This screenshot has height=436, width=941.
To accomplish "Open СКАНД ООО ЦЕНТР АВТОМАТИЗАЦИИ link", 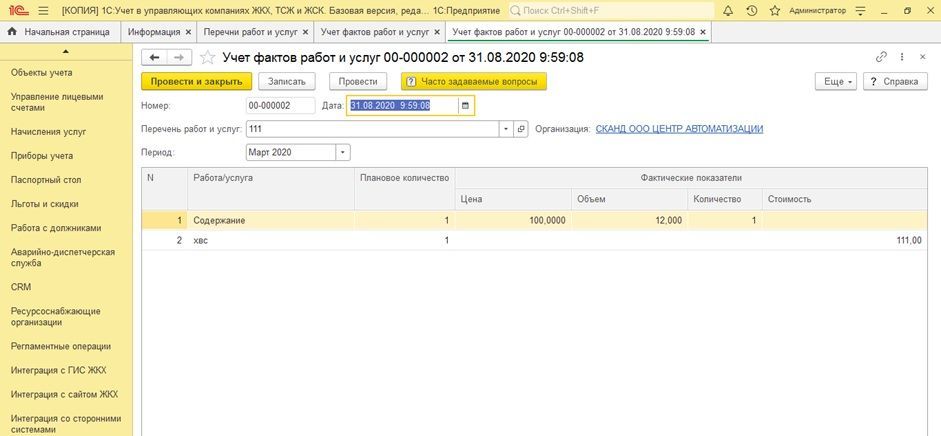I will 679,129.
